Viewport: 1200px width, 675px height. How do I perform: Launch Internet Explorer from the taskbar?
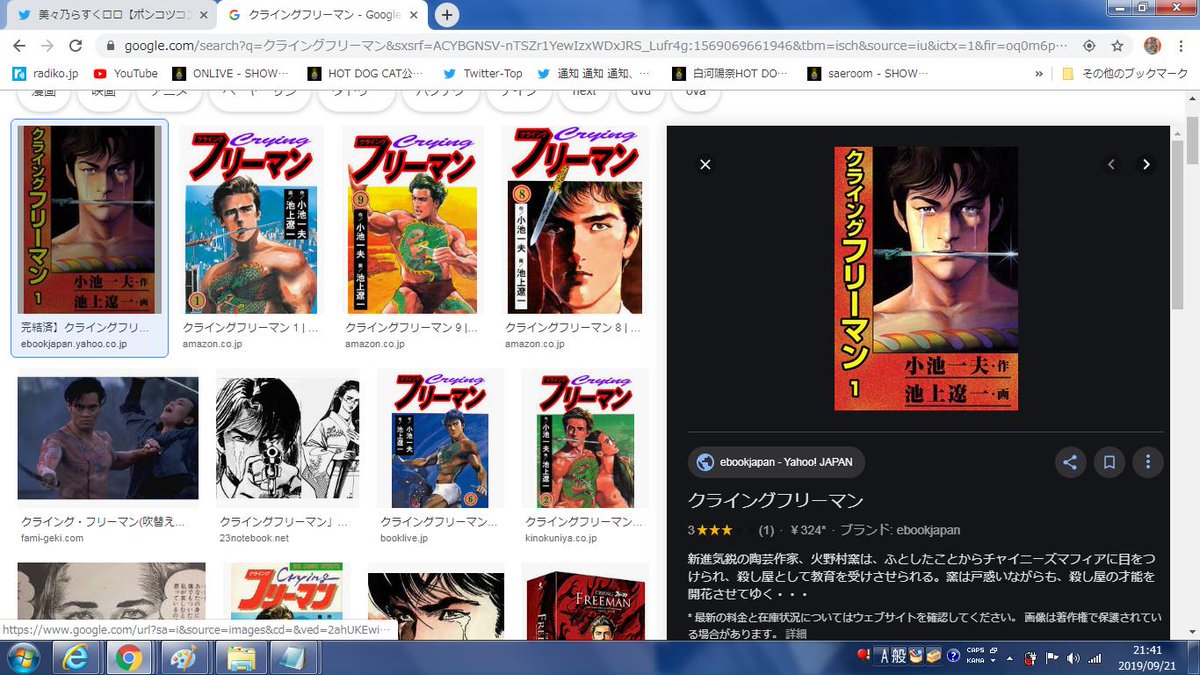pyautogui.click(x=76, y=657)
